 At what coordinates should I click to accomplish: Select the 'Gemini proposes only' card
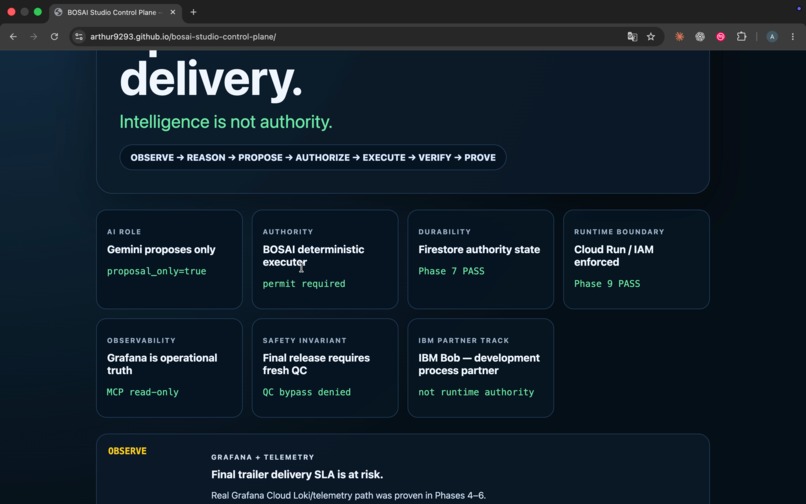tap(169, 259)
